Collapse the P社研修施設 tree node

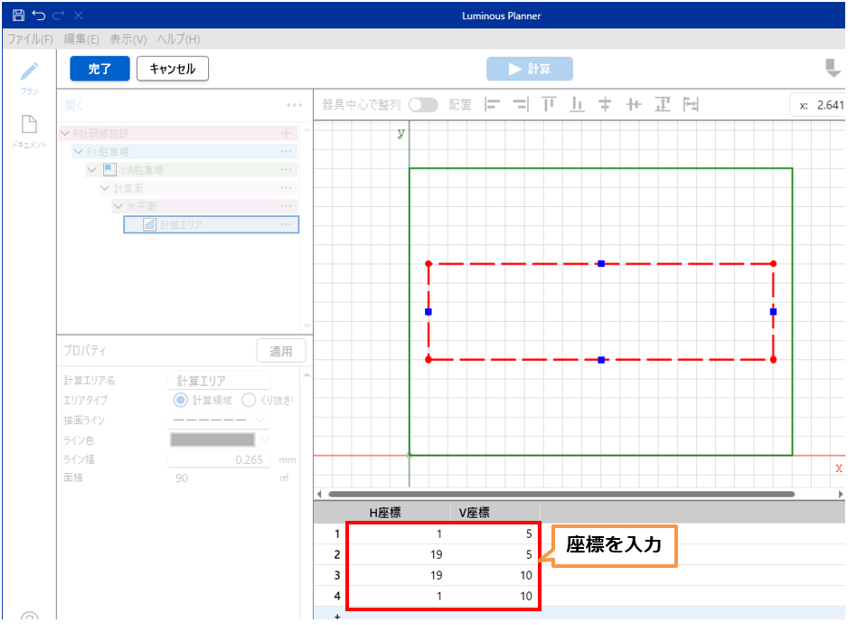(66, 133)
